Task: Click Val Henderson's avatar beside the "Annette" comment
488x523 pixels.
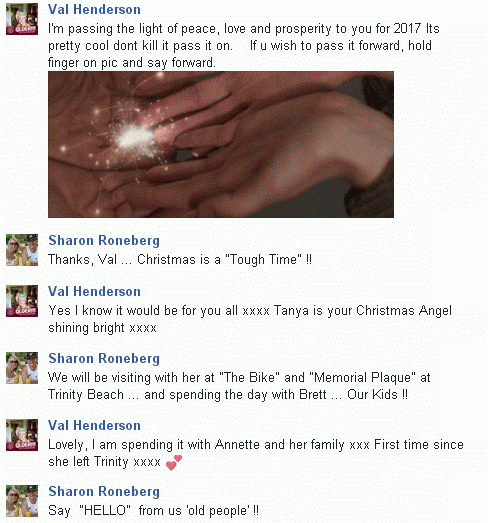Action: pos(22,435)
